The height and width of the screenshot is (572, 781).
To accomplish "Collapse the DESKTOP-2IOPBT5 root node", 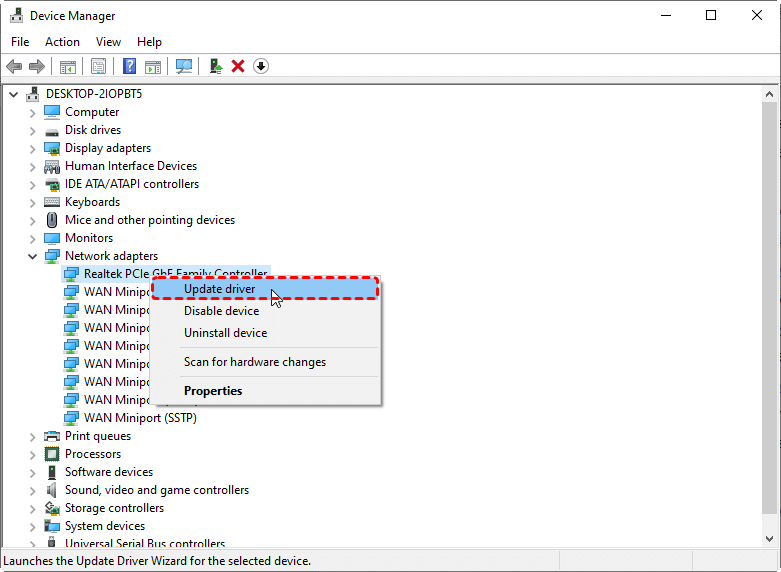I will (x=14, y=94).
